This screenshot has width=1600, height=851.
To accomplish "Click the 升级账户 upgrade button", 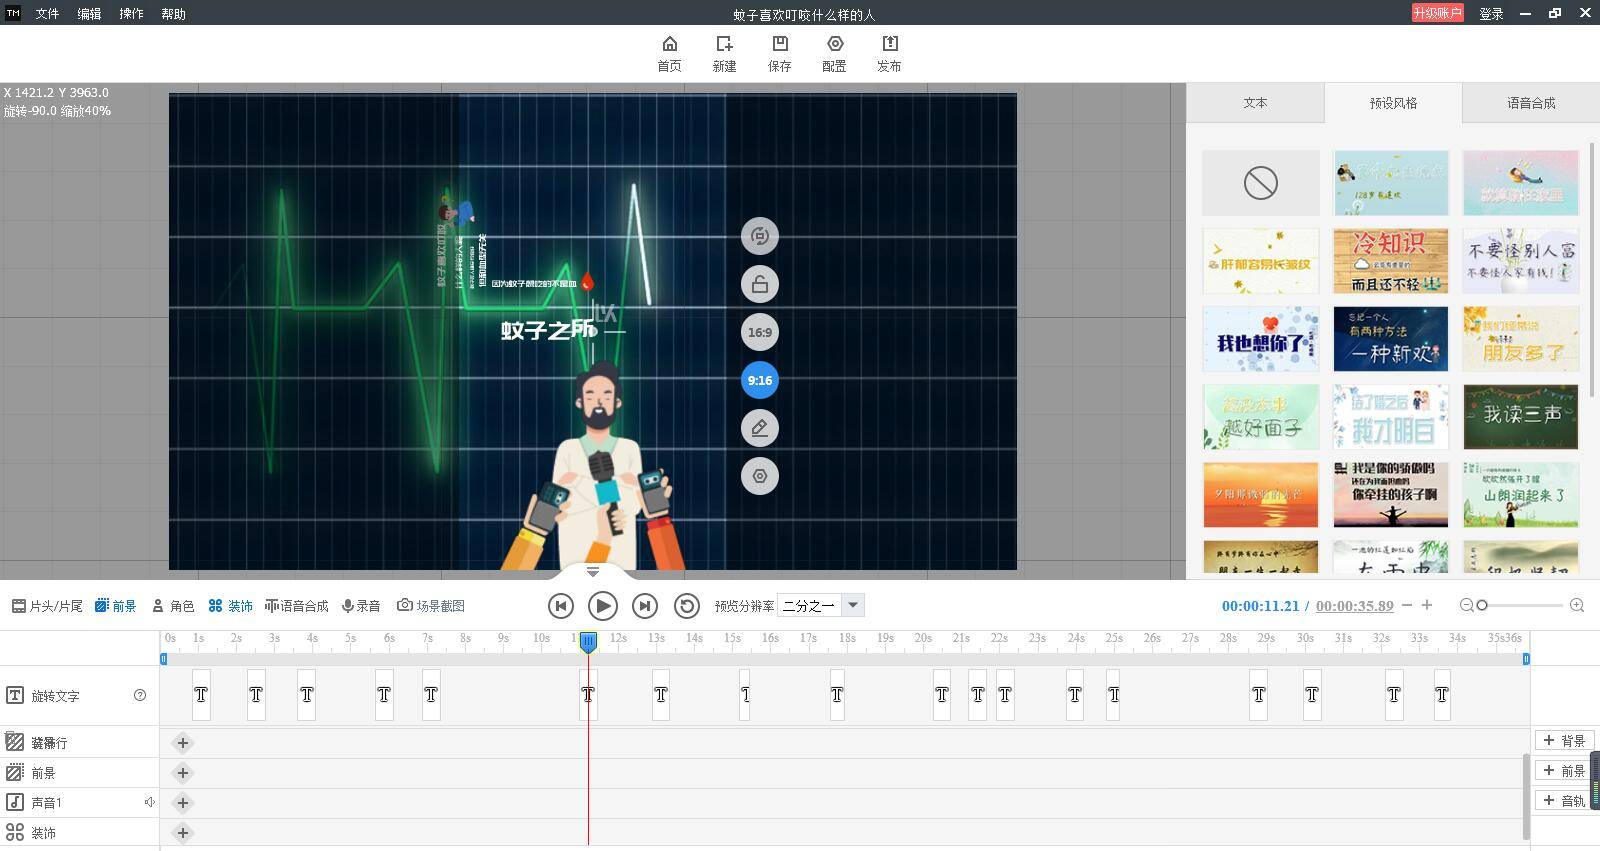I will (1438, 13).
